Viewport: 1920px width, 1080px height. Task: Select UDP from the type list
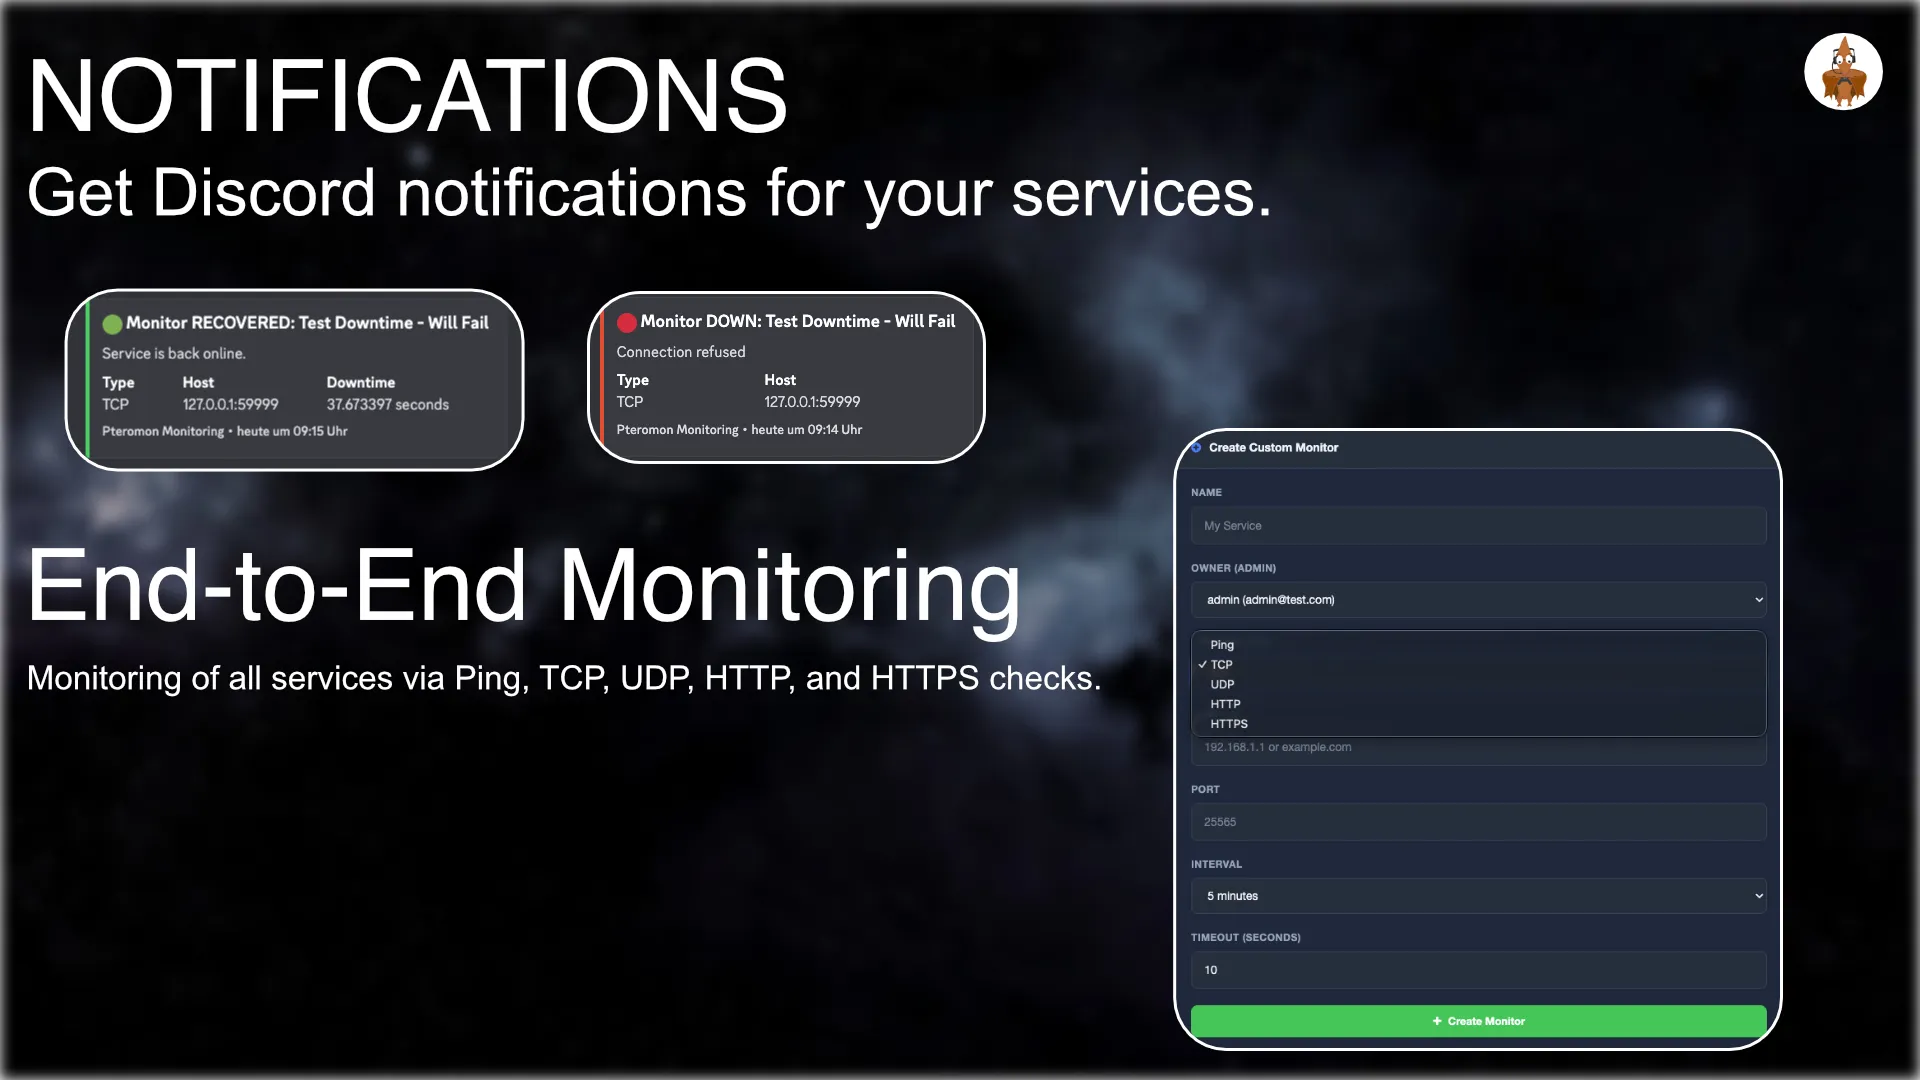(x=1222, y=685)
